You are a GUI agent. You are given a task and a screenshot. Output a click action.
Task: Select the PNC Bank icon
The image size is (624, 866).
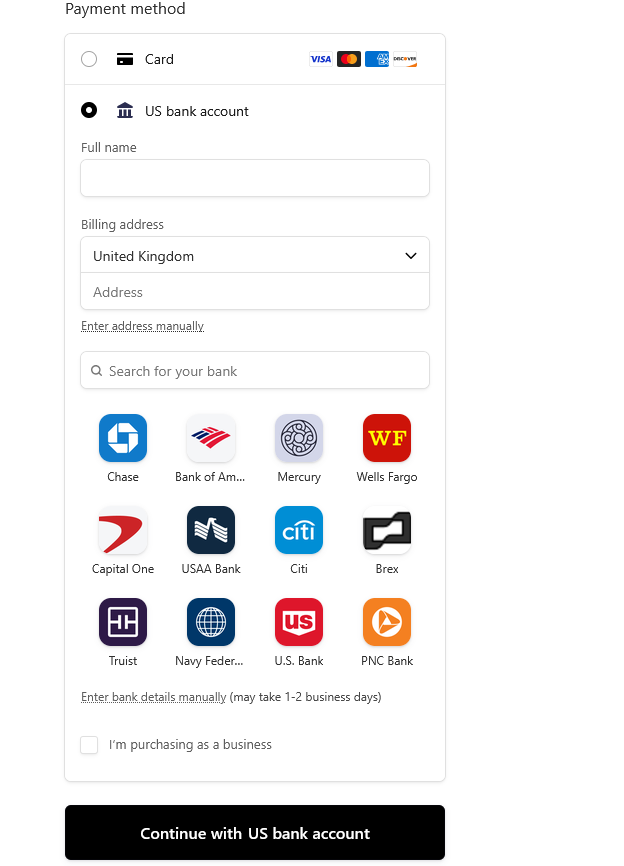(387, 622)
